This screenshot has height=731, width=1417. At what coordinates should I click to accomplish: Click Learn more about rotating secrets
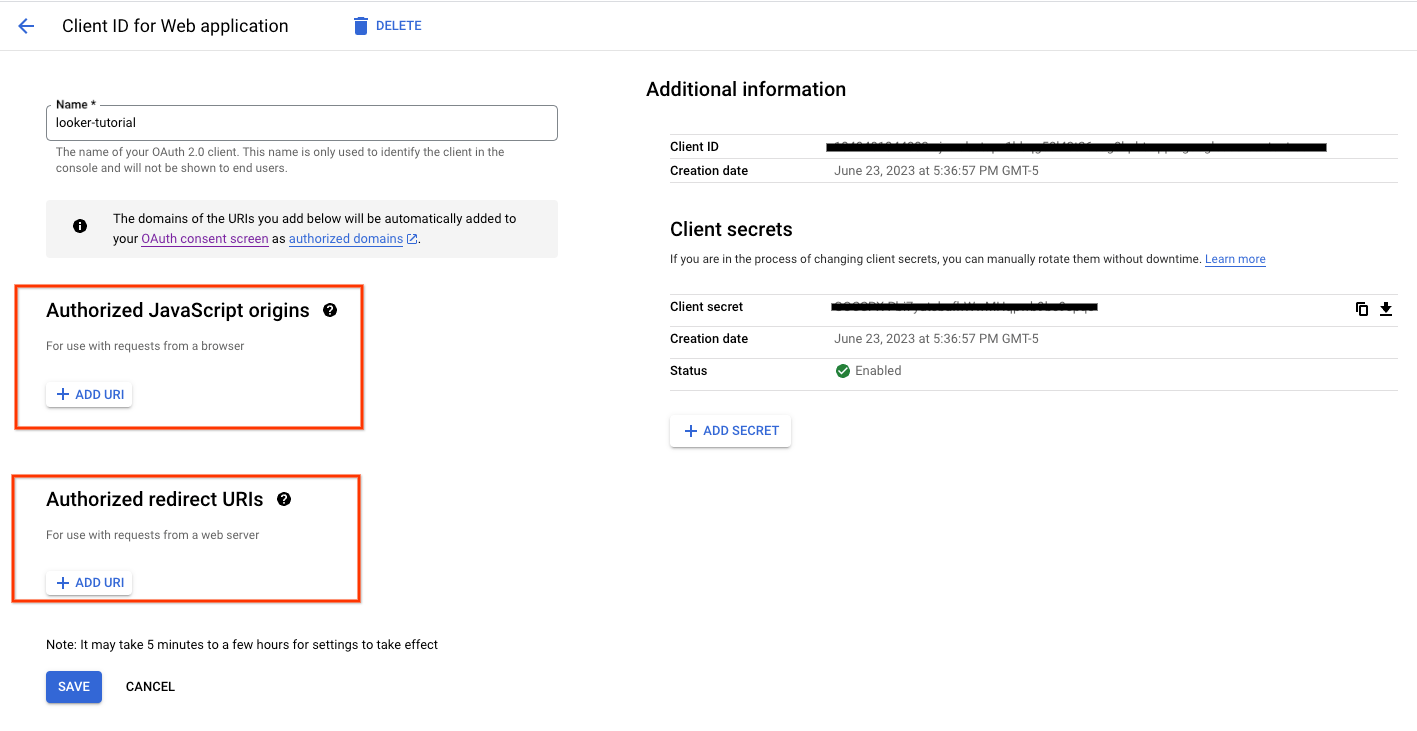coord(1234,259)
